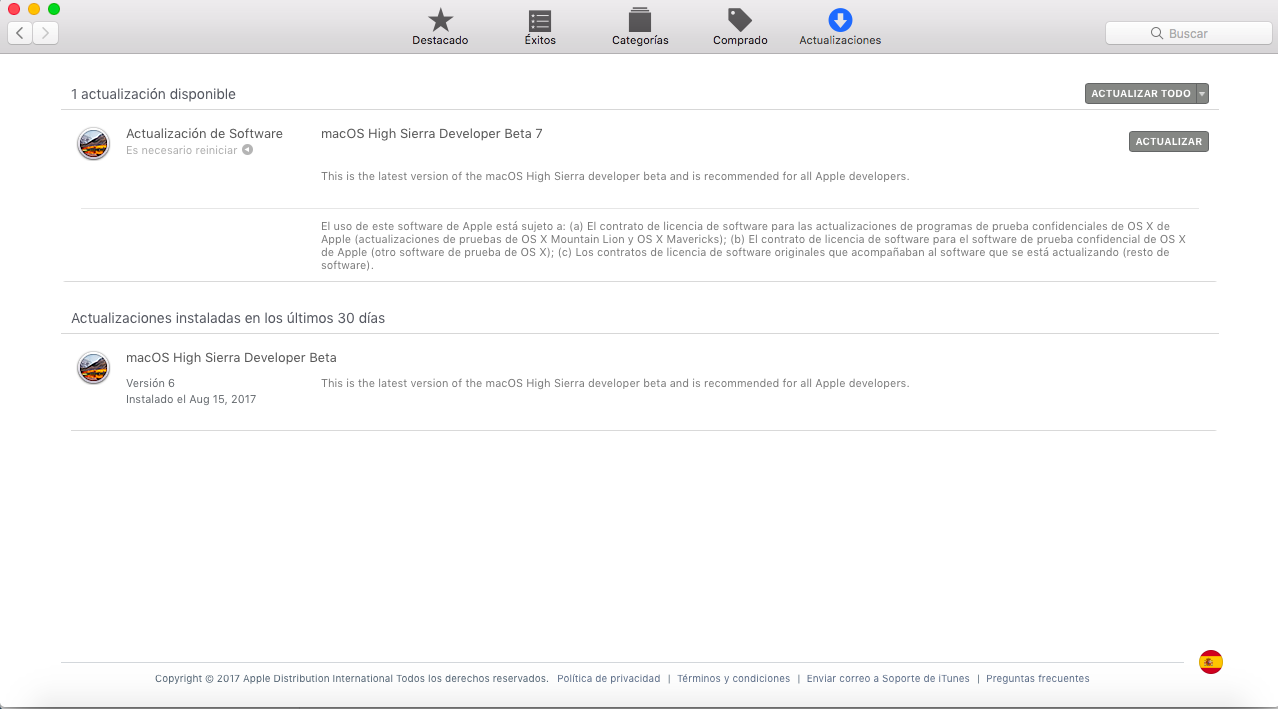Go forward with the right arrow
Viewport: 1278px width, 709px height.
tap(46, 33)
